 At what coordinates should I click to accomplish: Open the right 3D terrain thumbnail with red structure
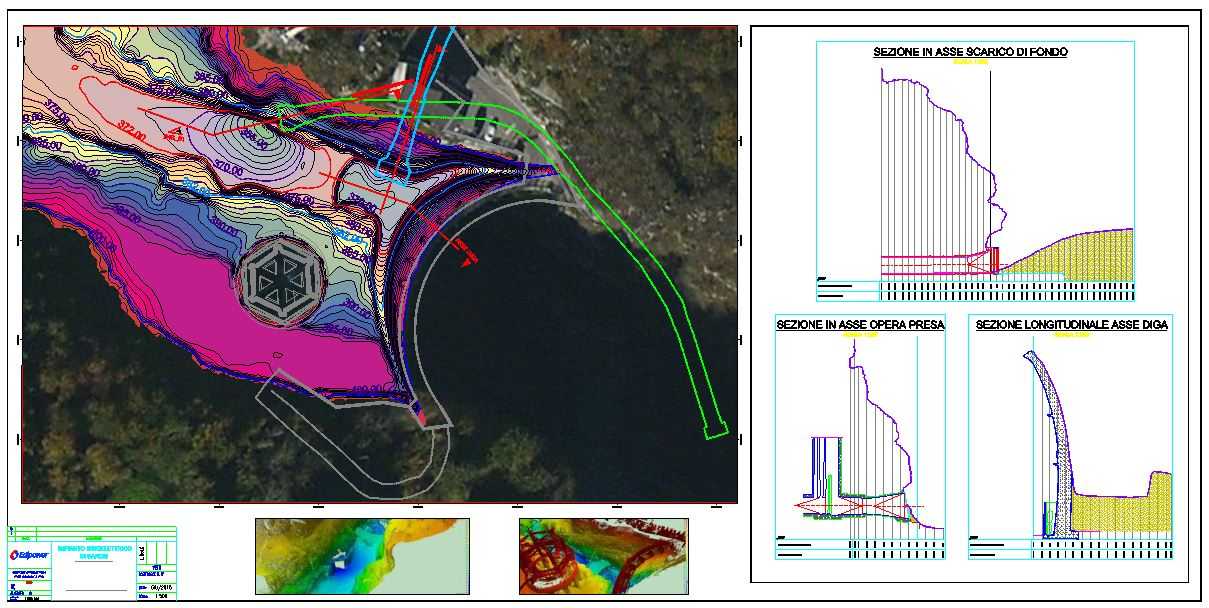[603, 556]
